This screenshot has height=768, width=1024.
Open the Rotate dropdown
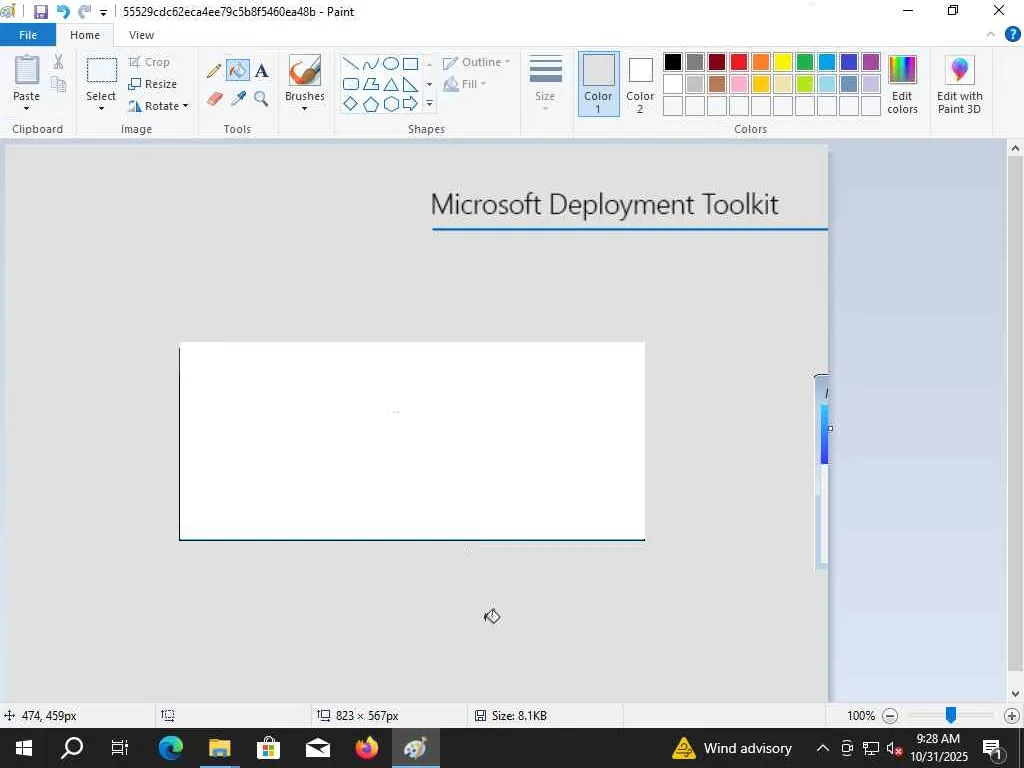pyautogui.click(x=158, y=106)
